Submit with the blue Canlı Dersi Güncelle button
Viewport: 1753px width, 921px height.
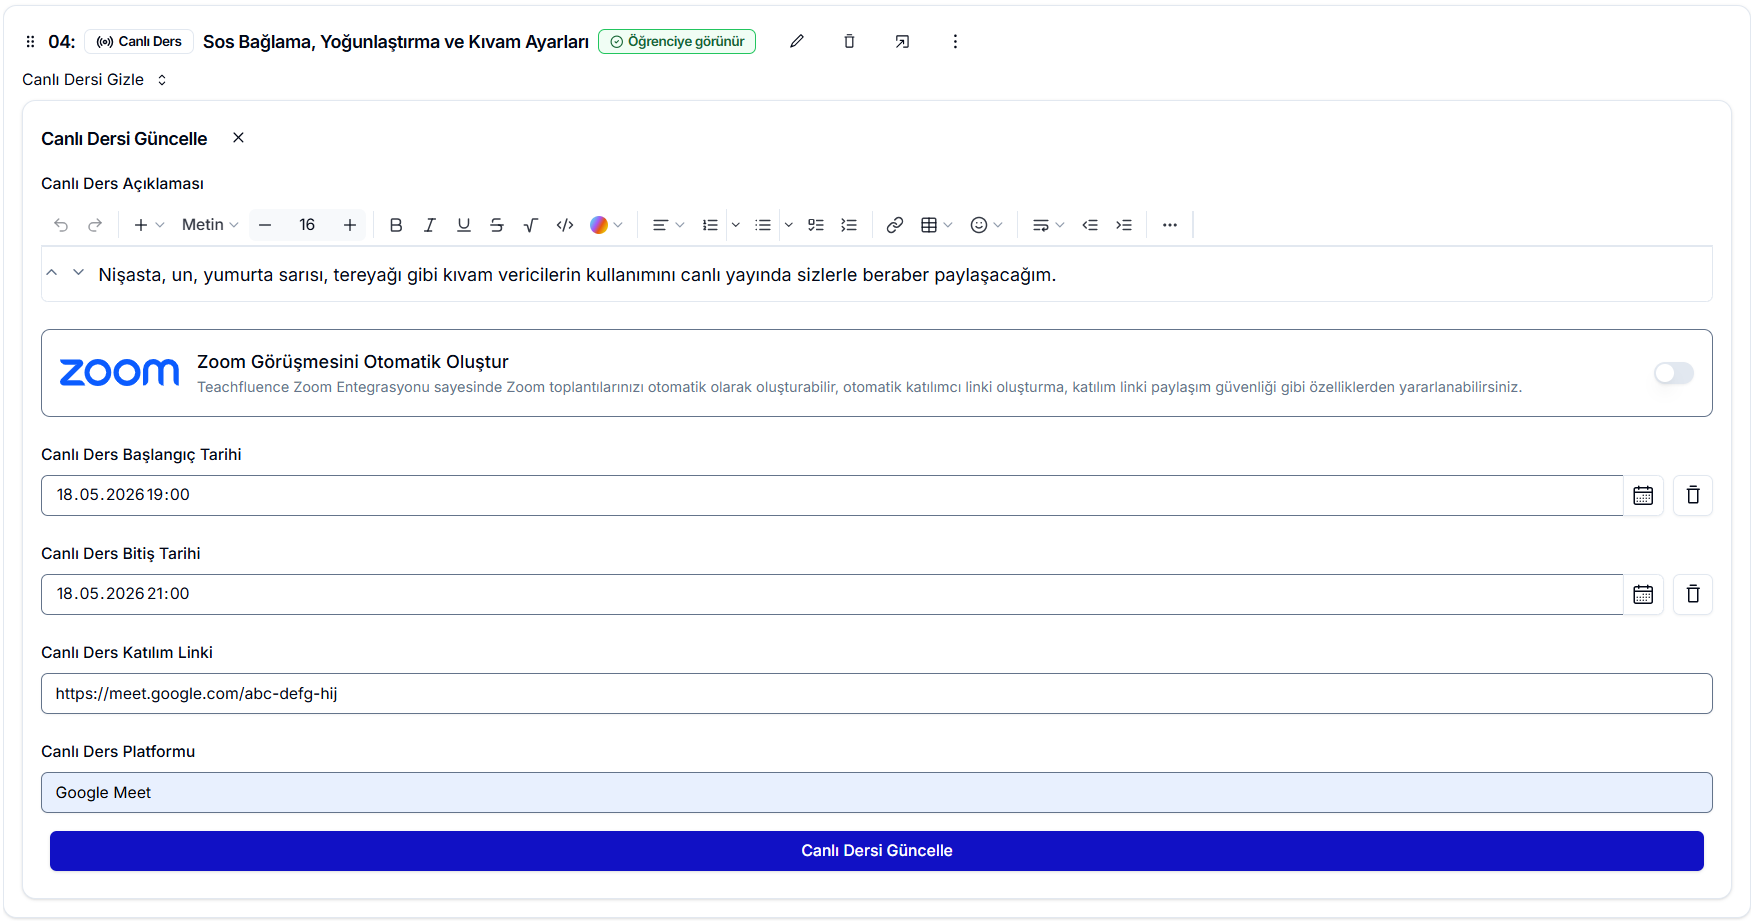click(x=877, y=851)
